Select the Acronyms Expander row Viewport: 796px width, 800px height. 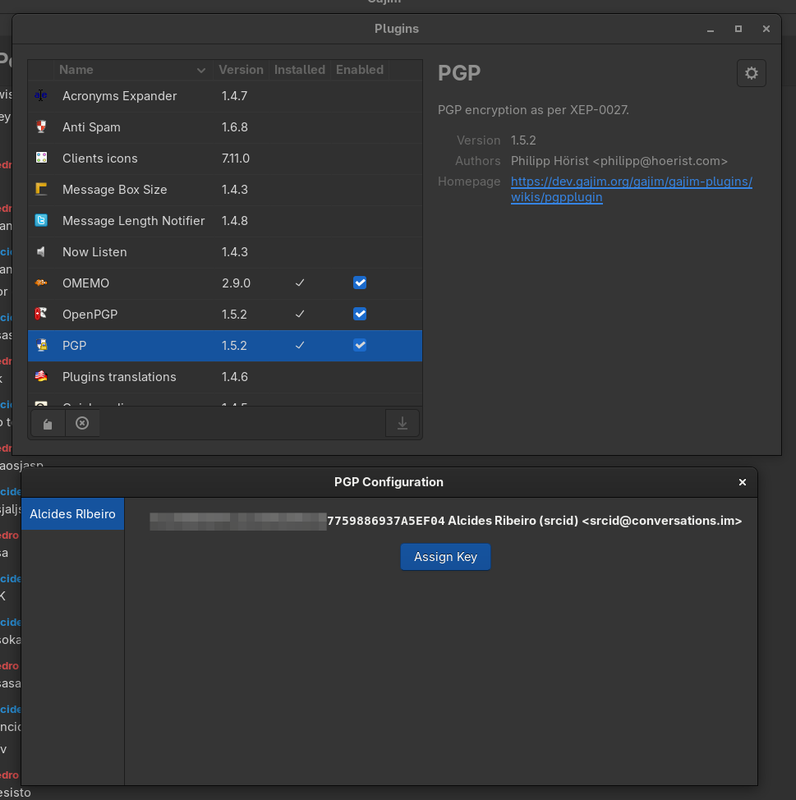coord(225,96)
